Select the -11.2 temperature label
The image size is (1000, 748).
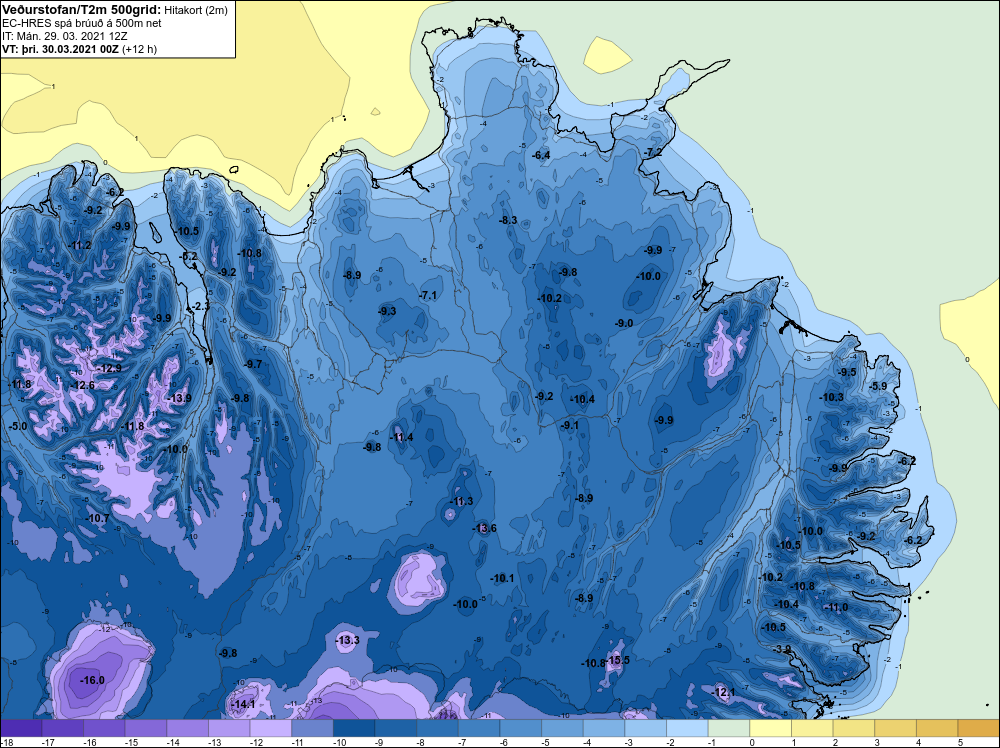pos(80,246)
